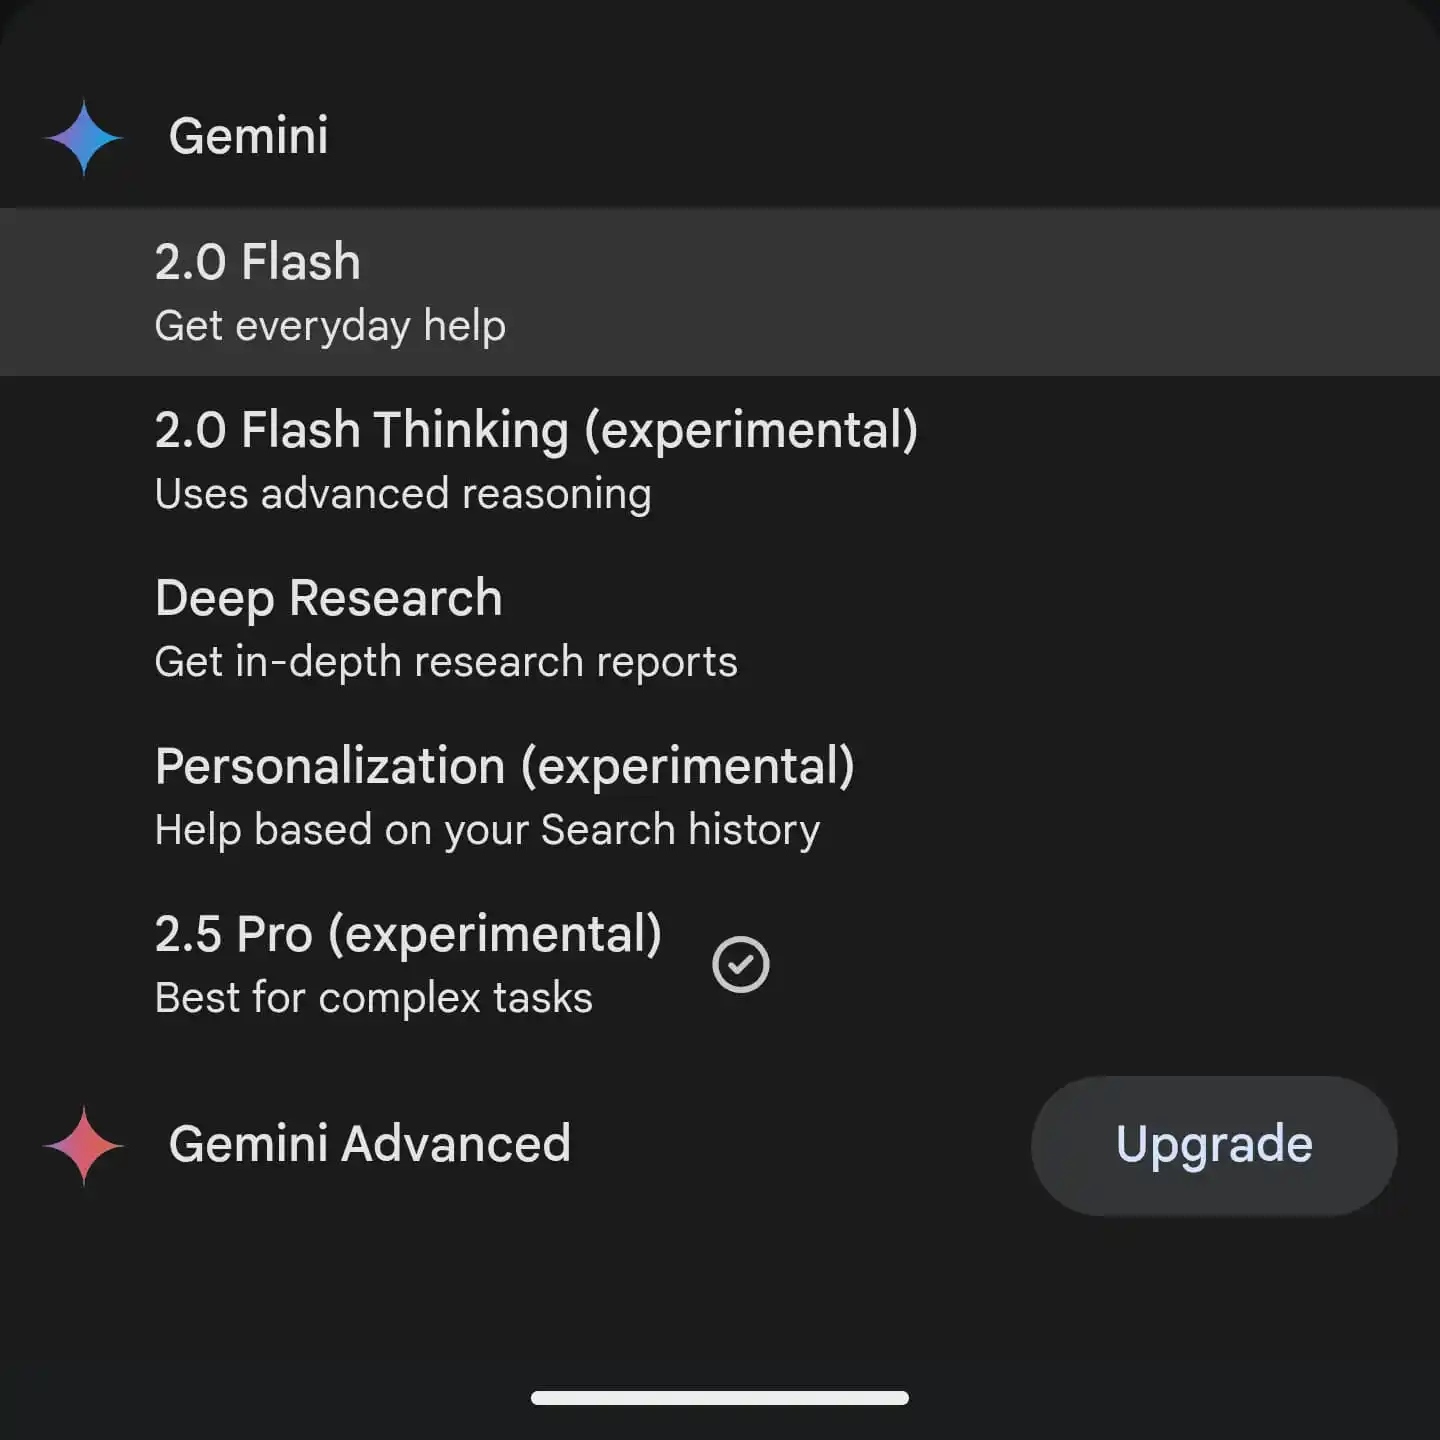Screen dimensions: 1440x1440
Task: Click 'Help based on your Search history'
Action: [487, 829]
